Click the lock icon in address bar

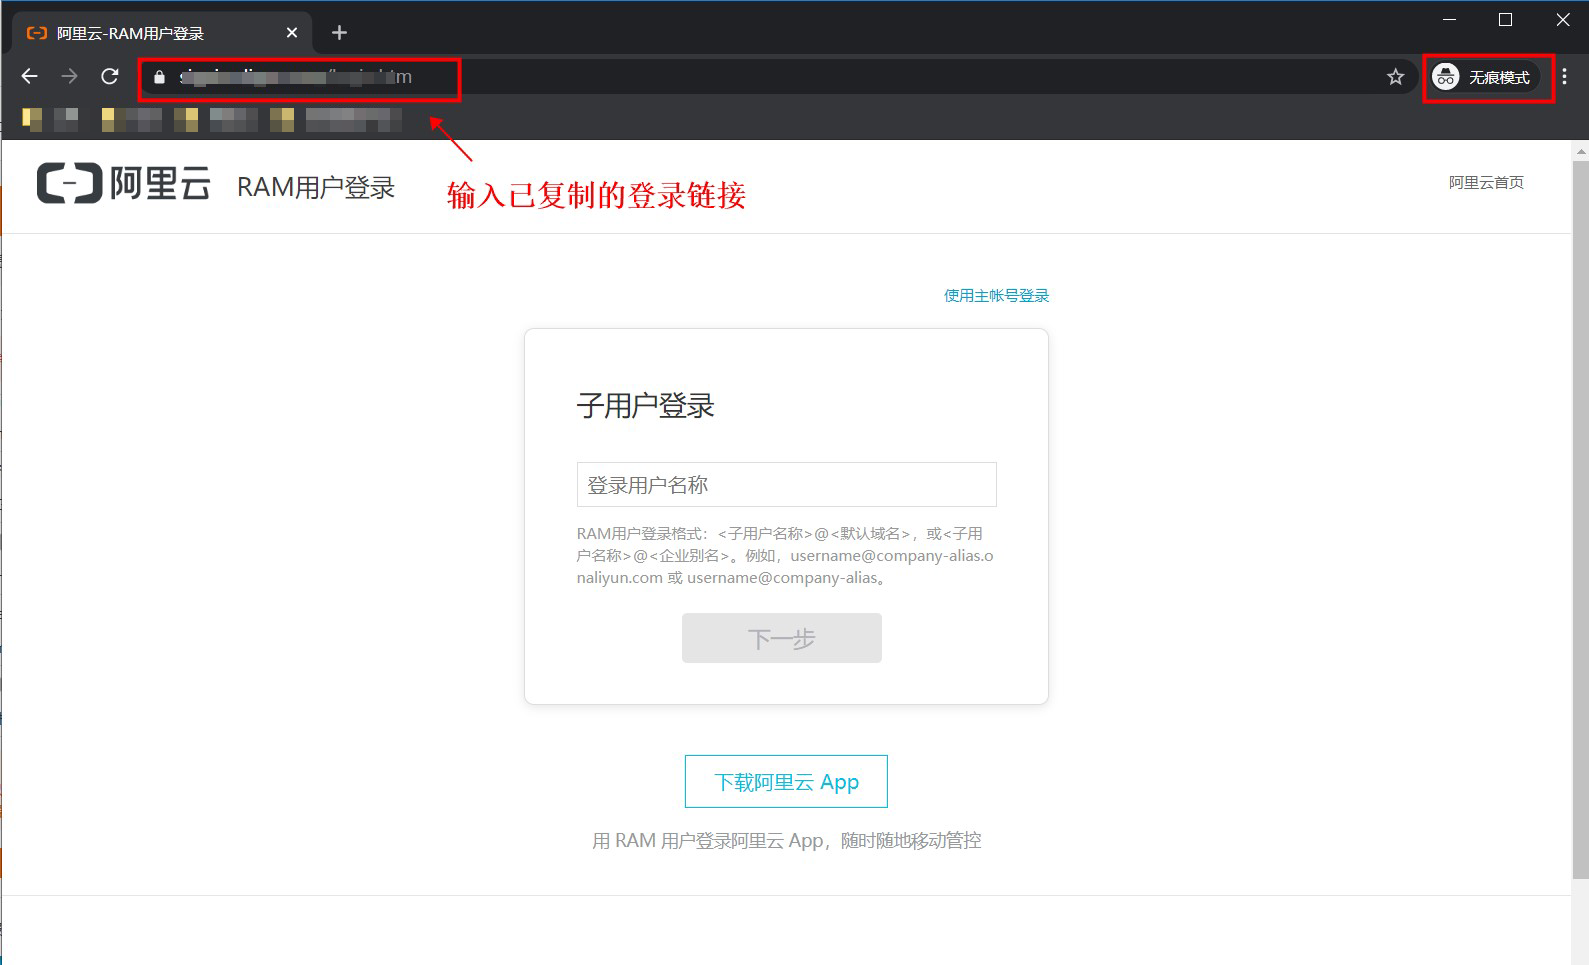[159, 77]
